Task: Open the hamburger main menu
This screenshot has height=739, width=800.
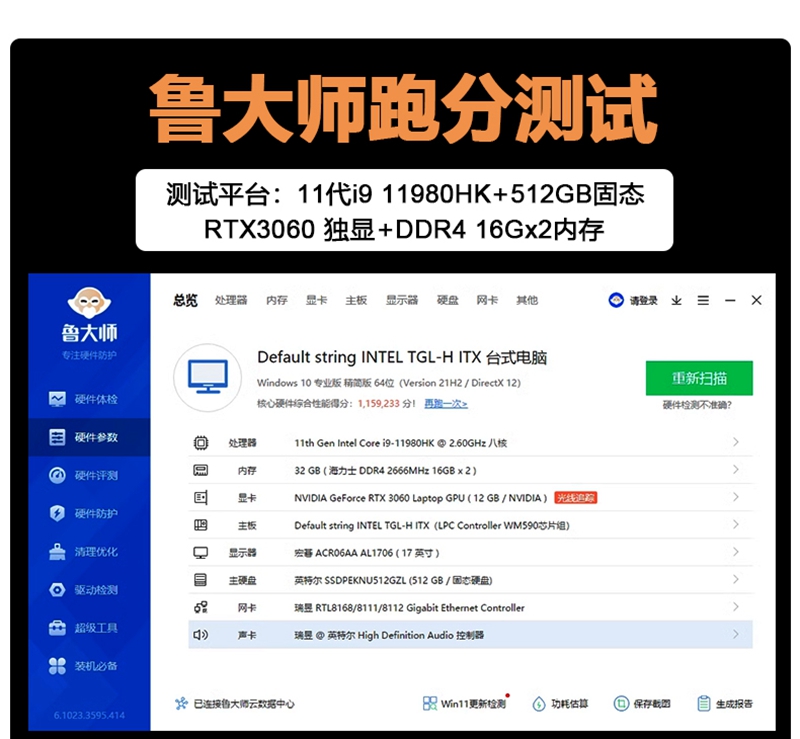Action: pos(703,301)
